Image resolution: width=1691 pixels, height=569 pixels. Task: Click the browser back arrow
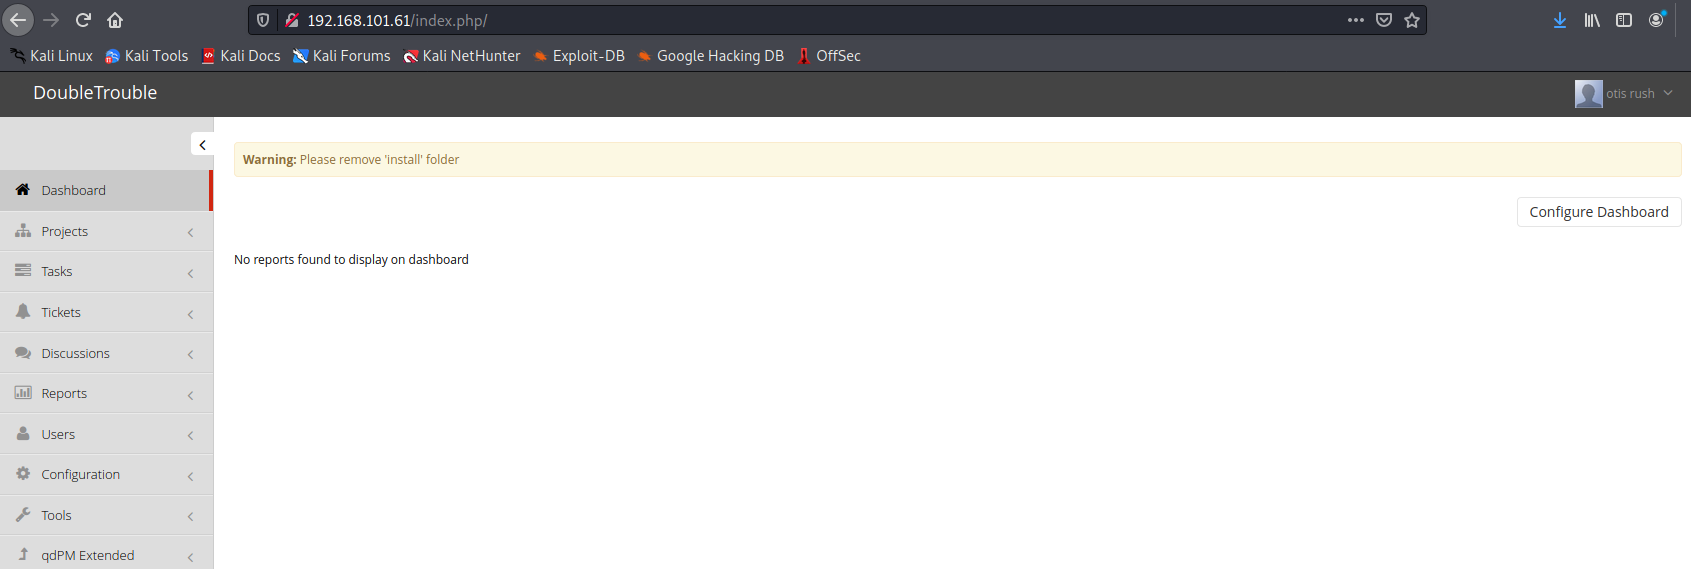tap(18, 20)
